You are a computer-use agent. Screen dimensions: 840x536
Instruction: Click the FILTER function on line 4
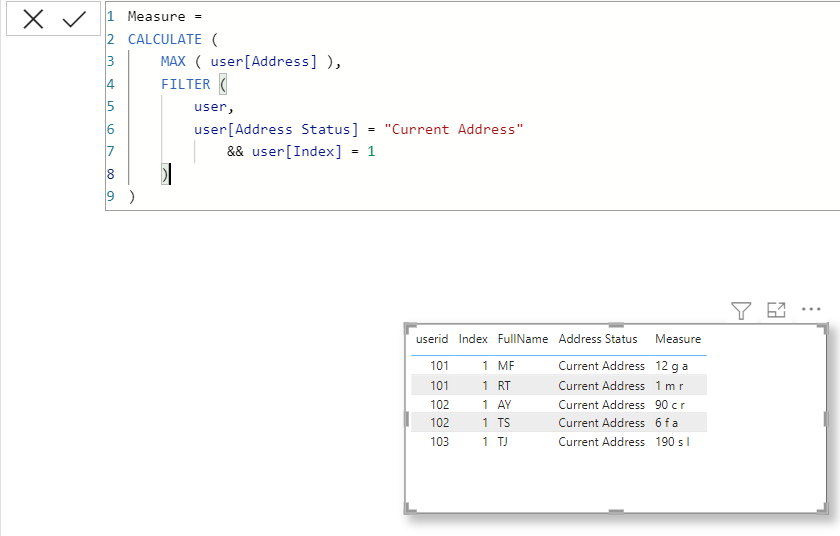[x=185, y=84]
